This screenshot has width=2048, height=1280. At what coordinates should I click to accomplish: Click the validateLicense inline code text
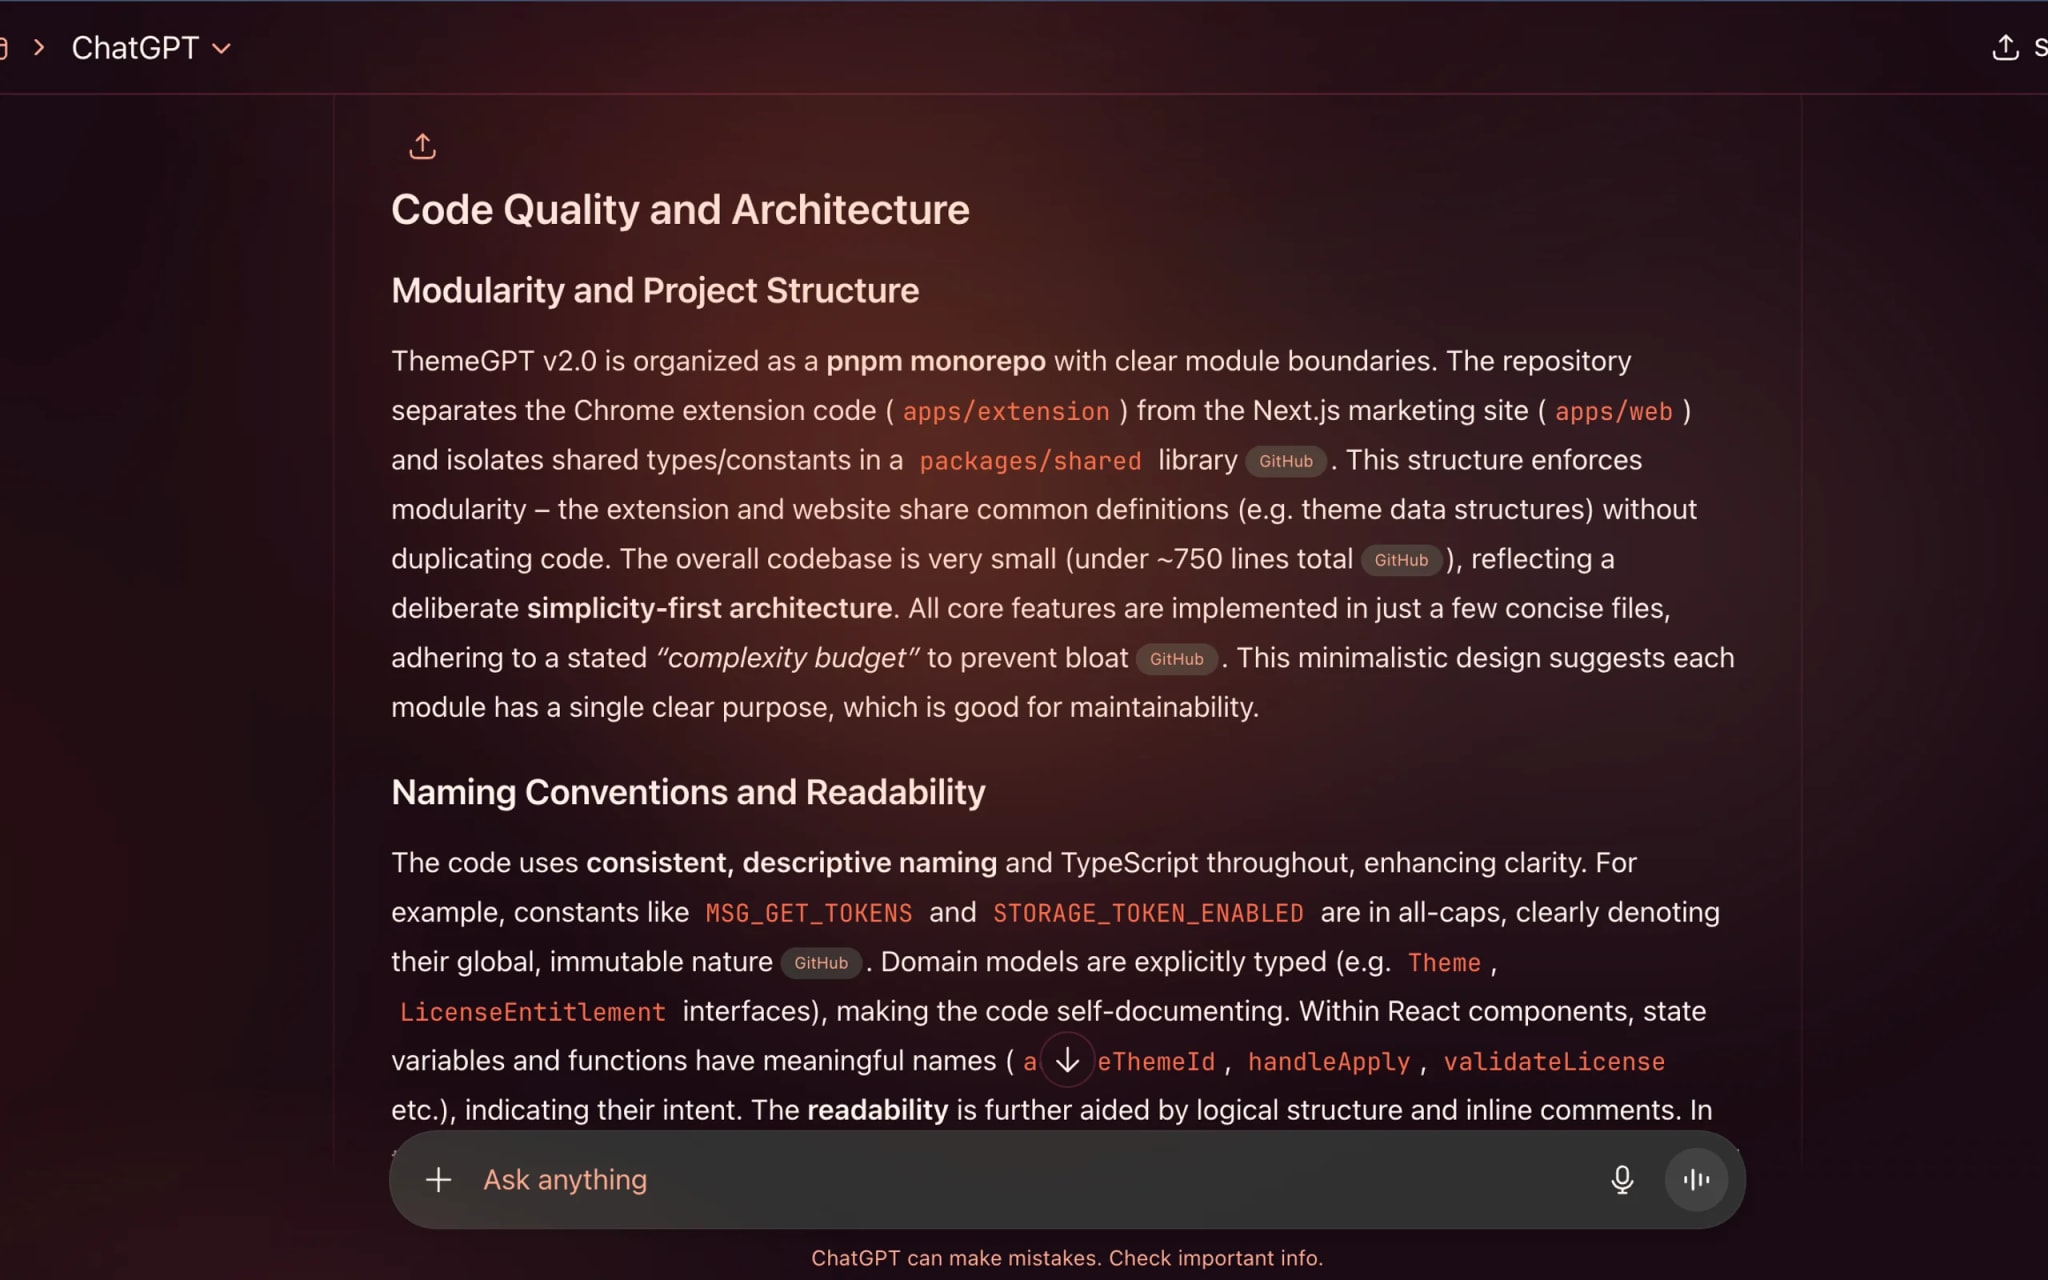coord(1553,1062)
